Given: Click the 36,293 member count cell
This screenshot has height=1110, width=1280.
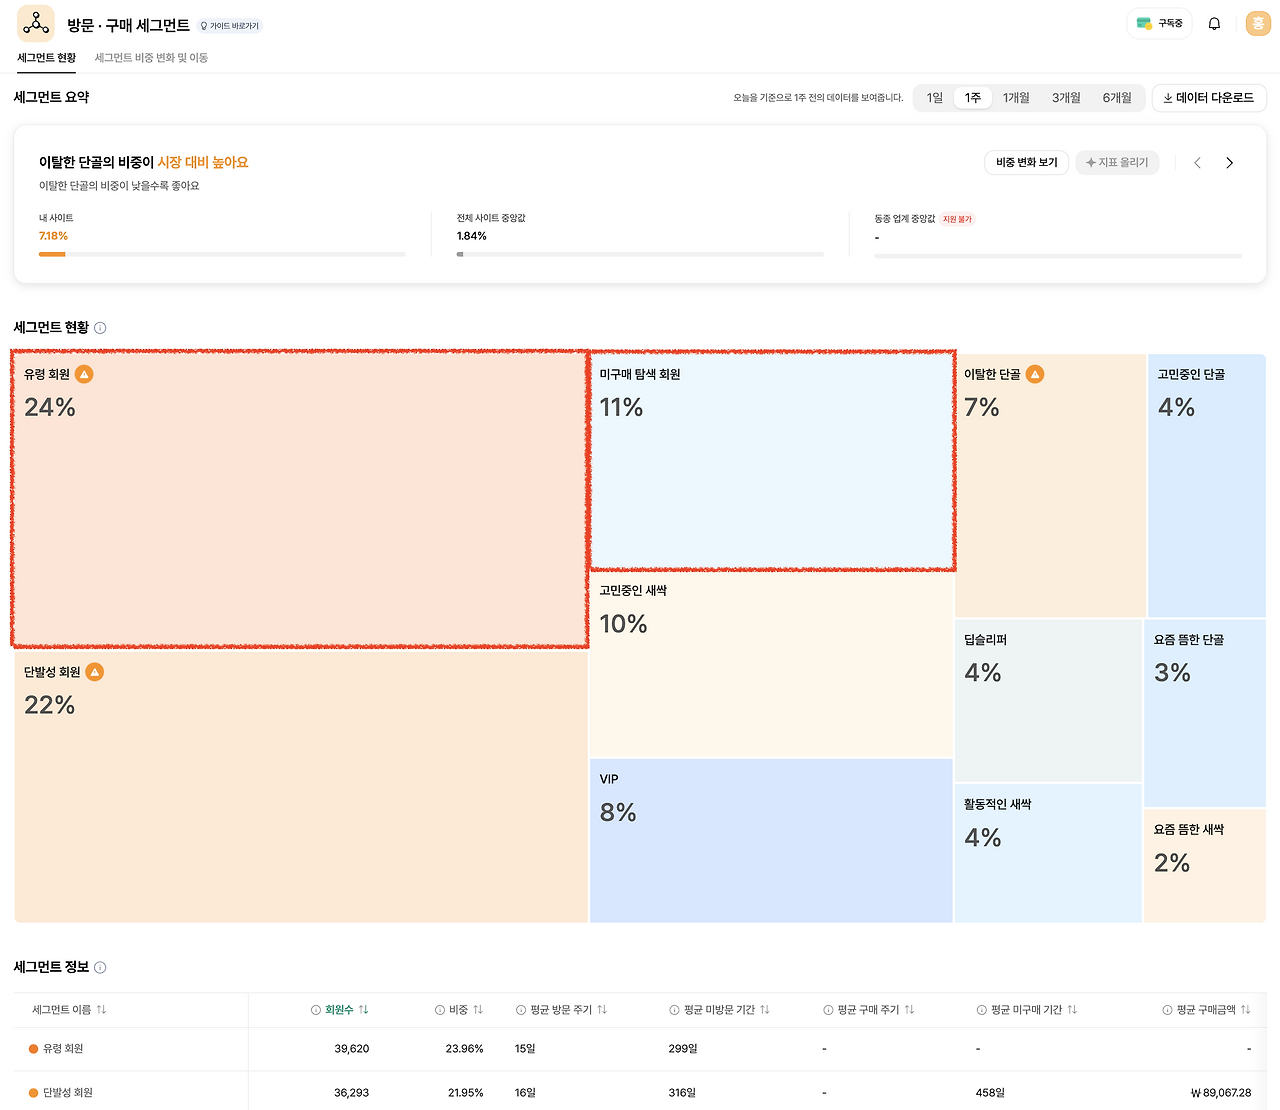Looking at the screenshot, I should pyautogui.click(x=351, y=1093).
